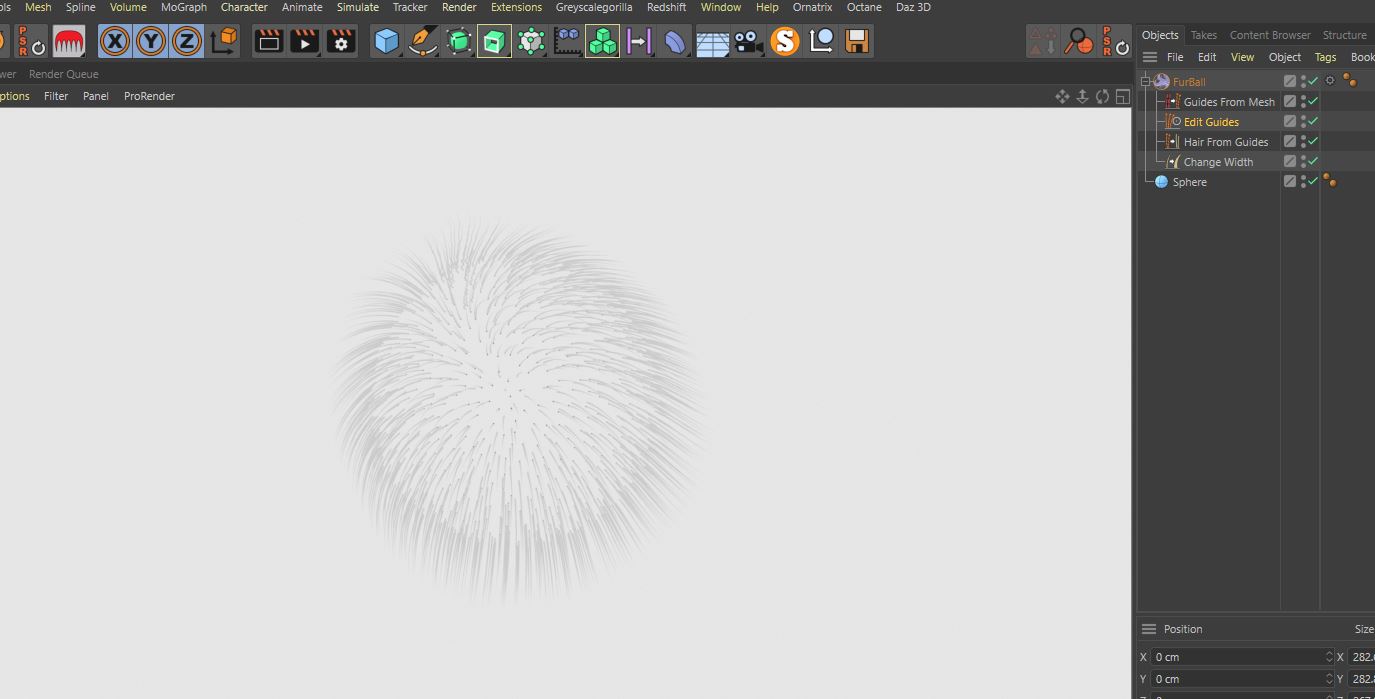This screenshot has width=1375, height=699.
Task: Open the Objects panel hamburger menu
Action: coord(1150,57)
